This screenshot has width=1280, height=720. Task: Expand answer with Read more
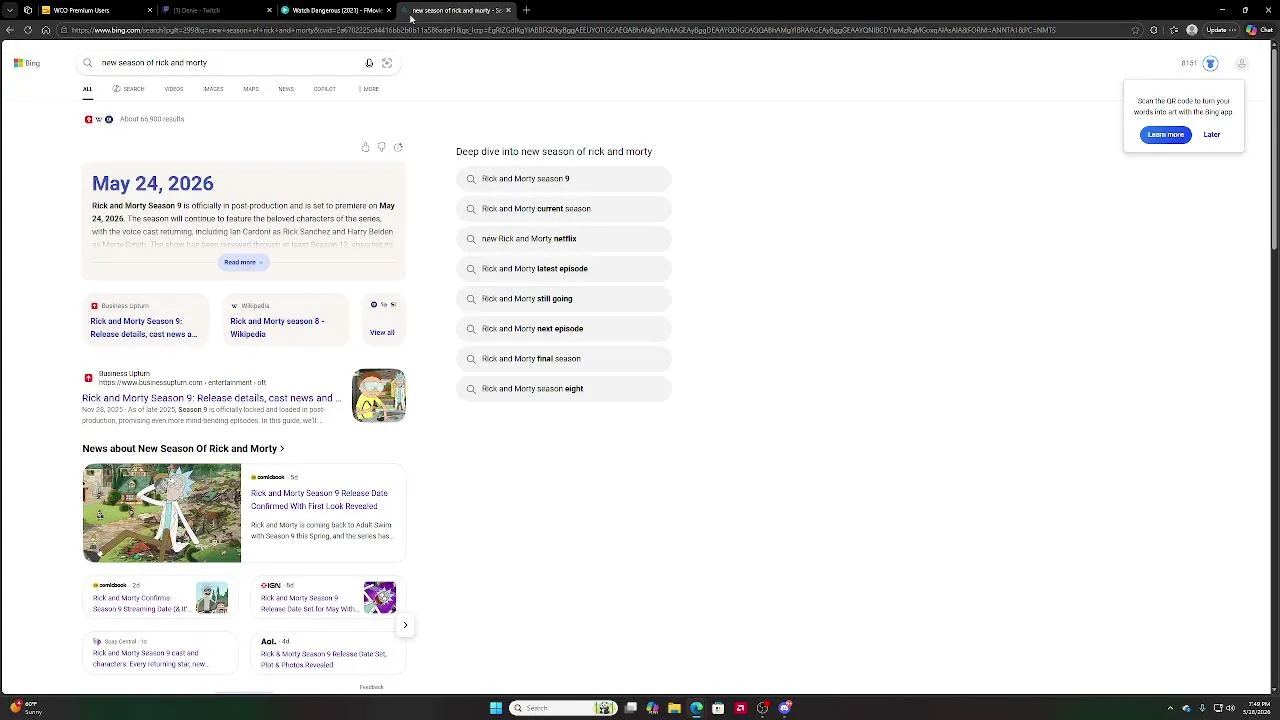click(x=243, y=262)
